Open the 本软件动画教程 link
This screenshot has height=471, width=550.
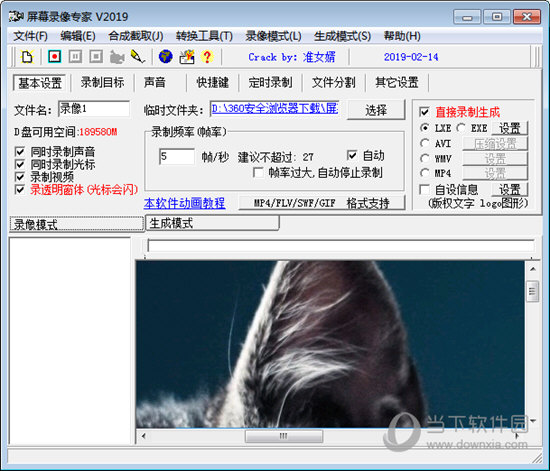click(185, 203)
